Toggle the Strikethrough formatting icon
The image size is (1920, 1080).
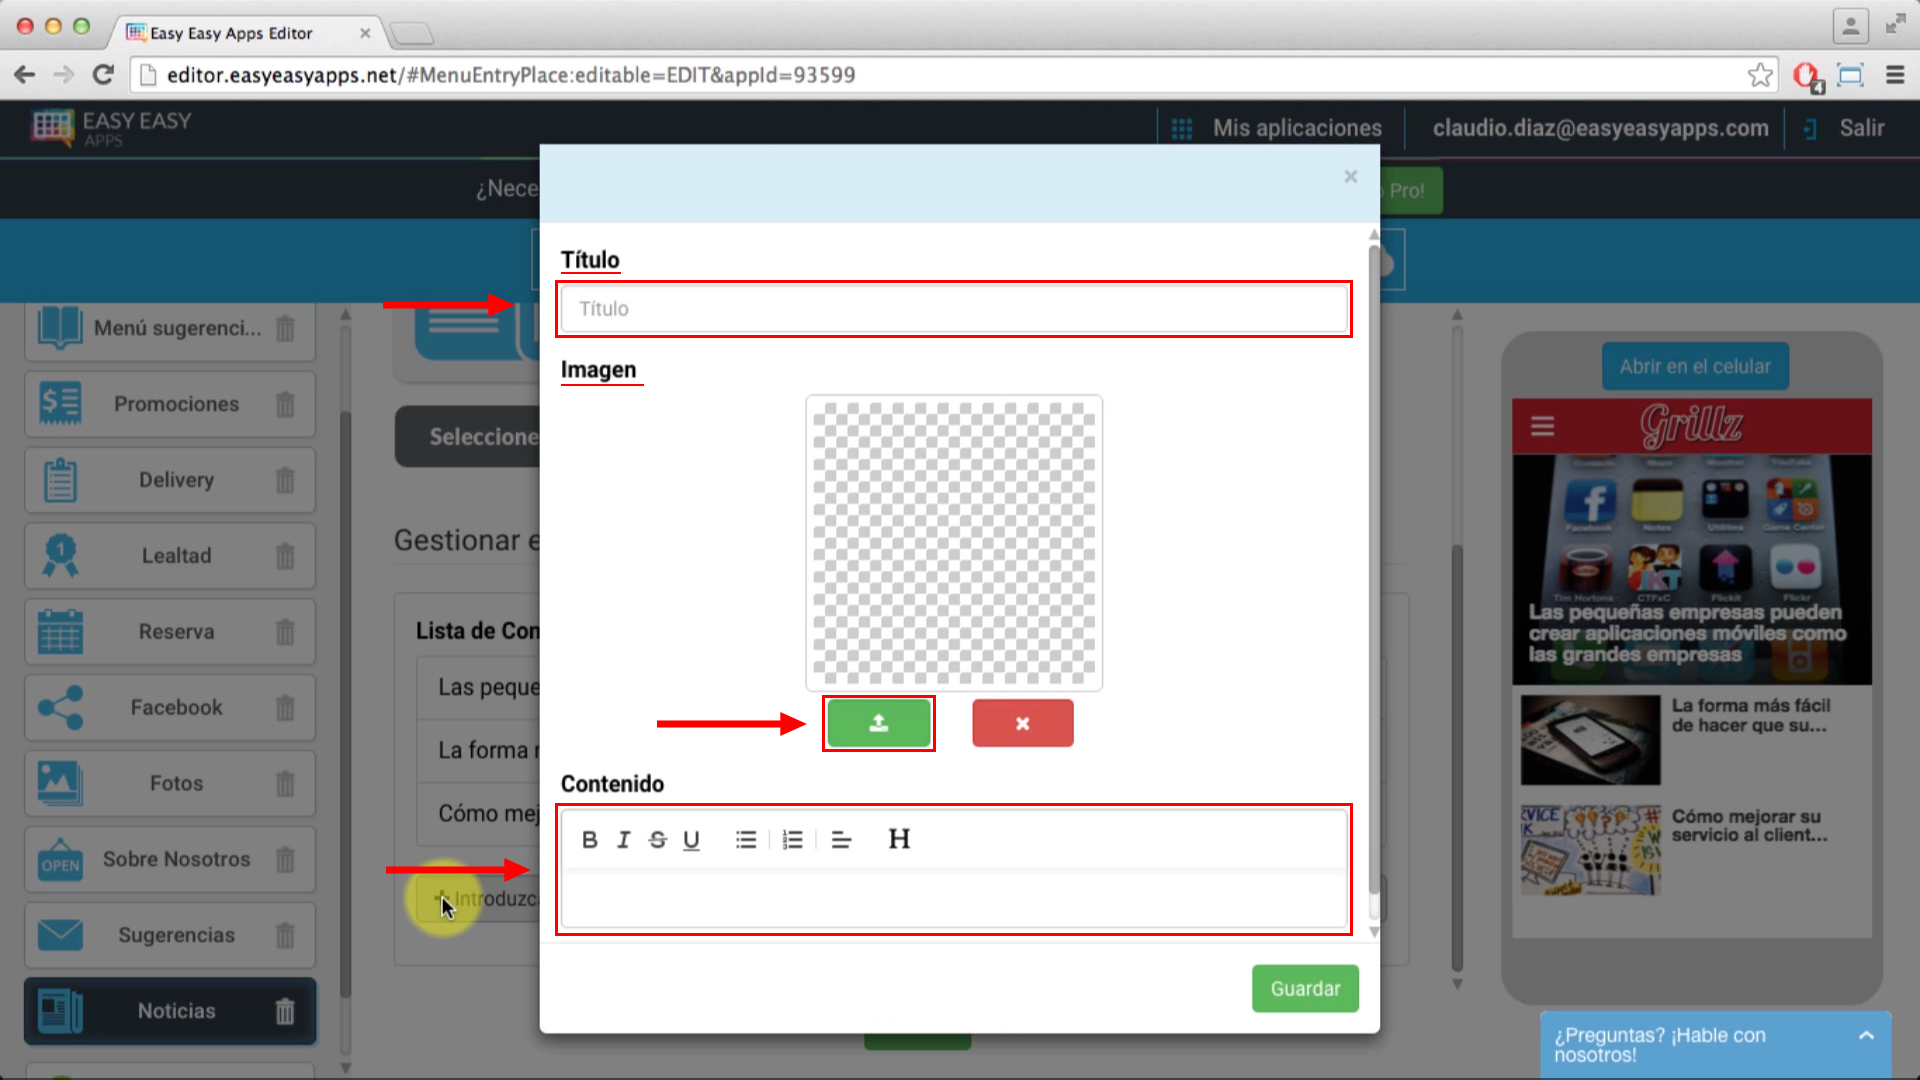point(657,839)
